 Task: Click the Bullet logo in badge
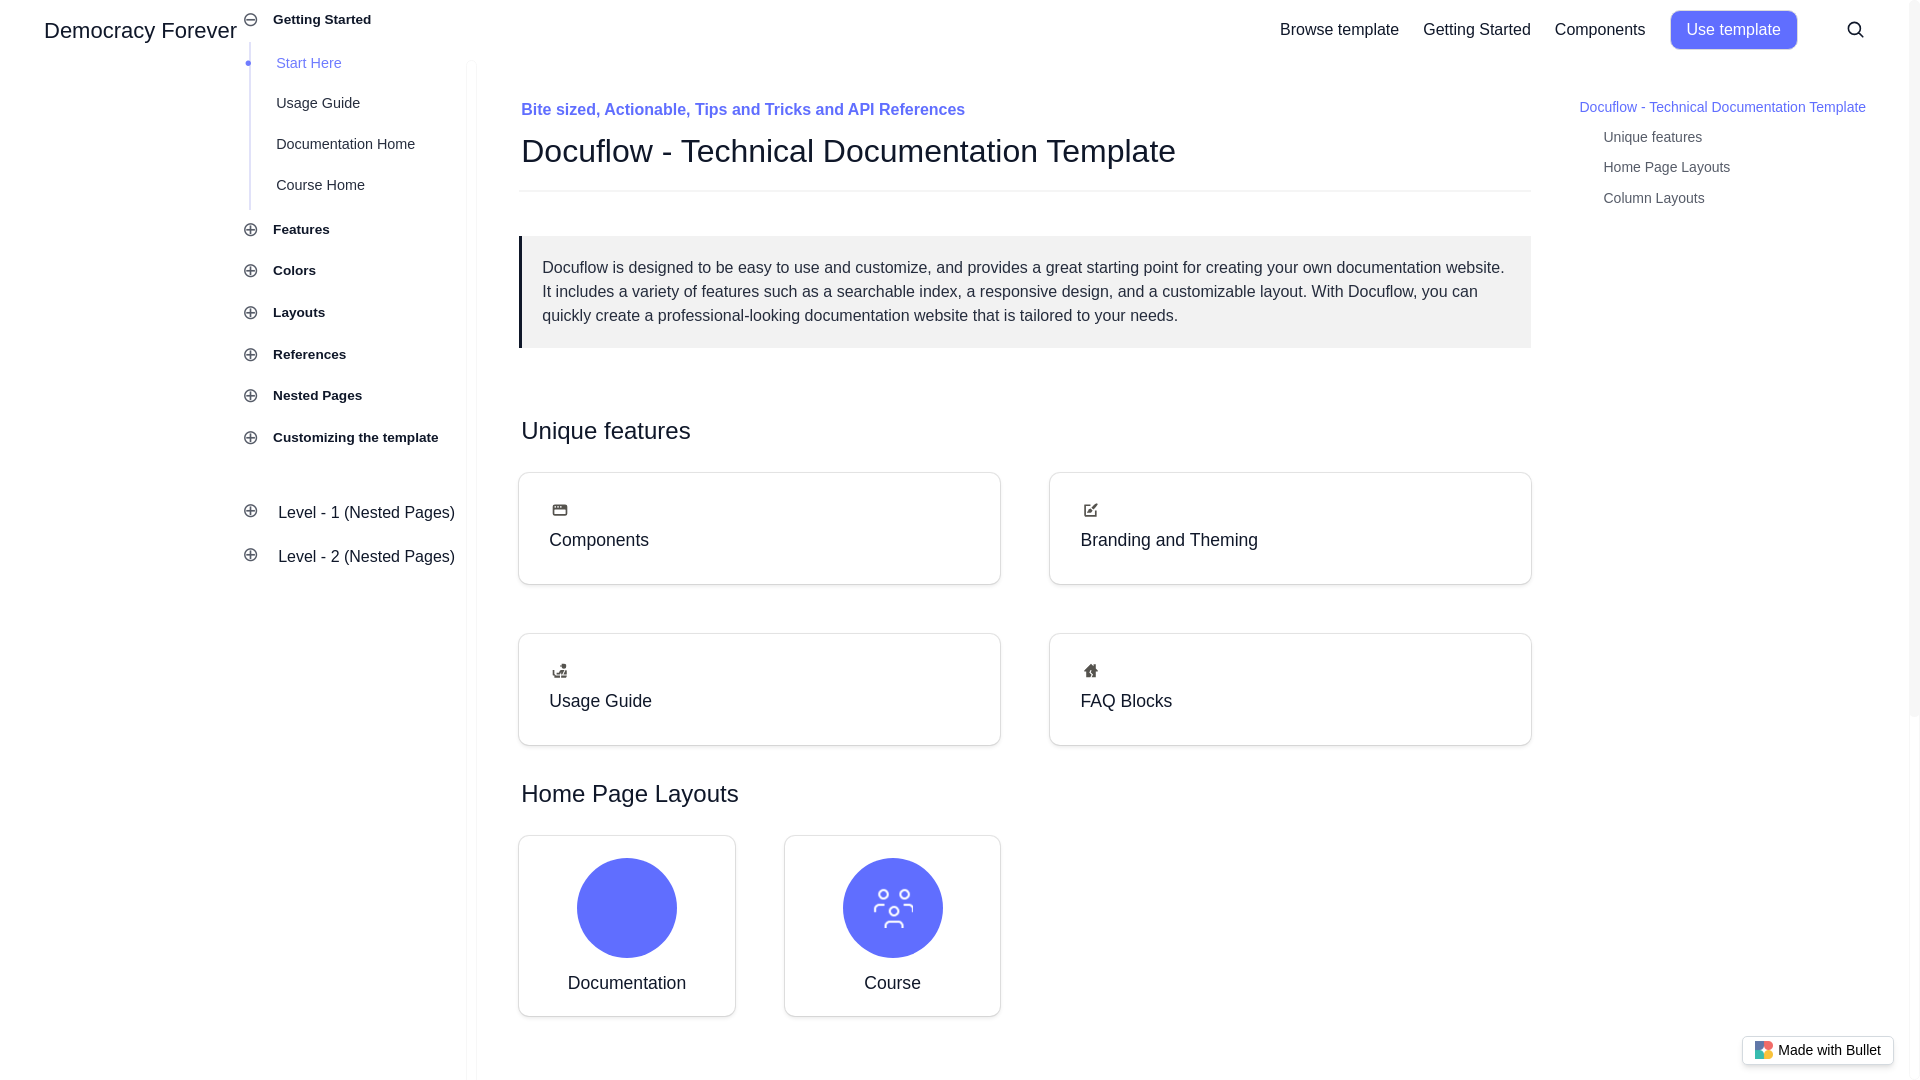point(1764,1050)
